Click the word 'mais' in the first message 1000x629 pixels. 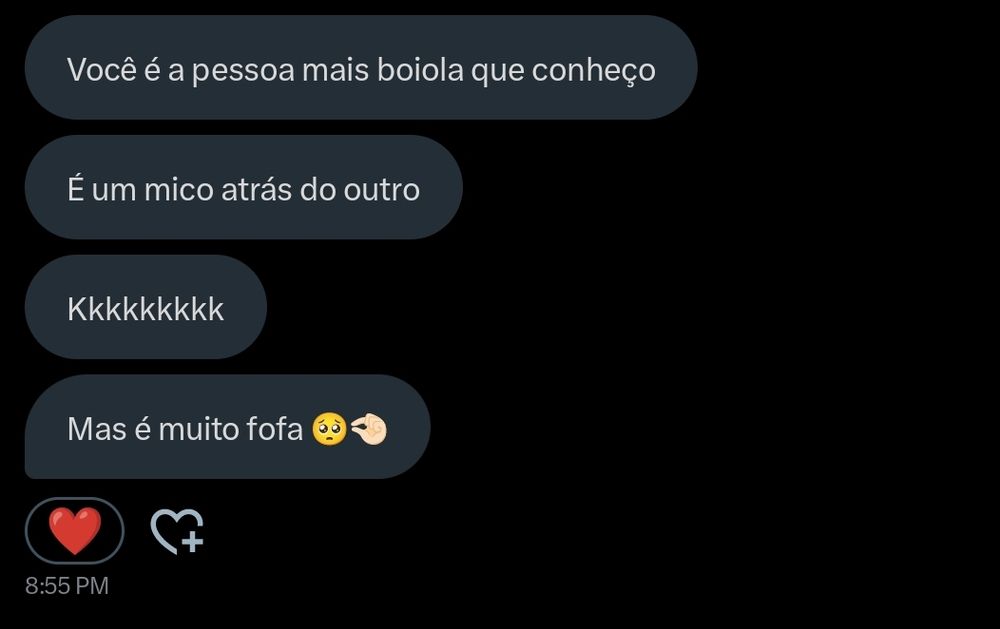click(x=335, y=70)
